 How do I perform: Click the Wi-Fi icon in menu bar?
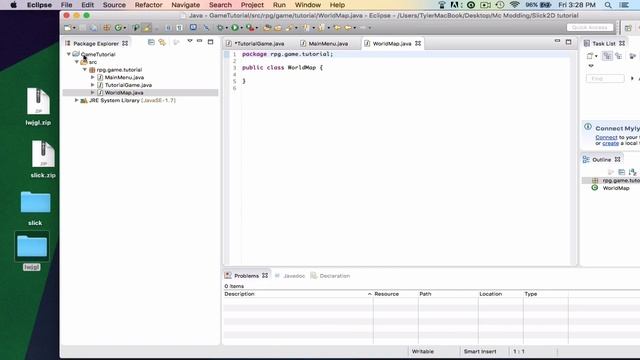[514, 5]
